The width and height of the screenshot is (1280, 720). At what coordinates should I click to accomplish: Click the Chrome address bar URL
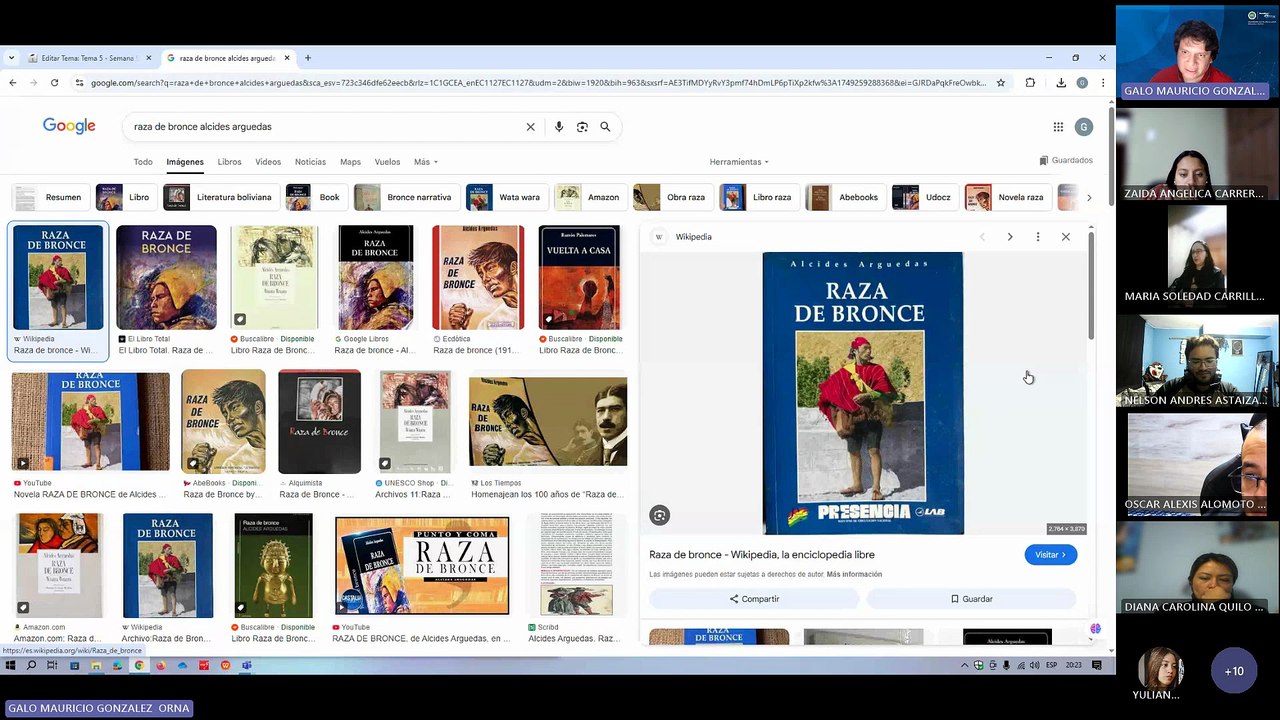(538, 83)
